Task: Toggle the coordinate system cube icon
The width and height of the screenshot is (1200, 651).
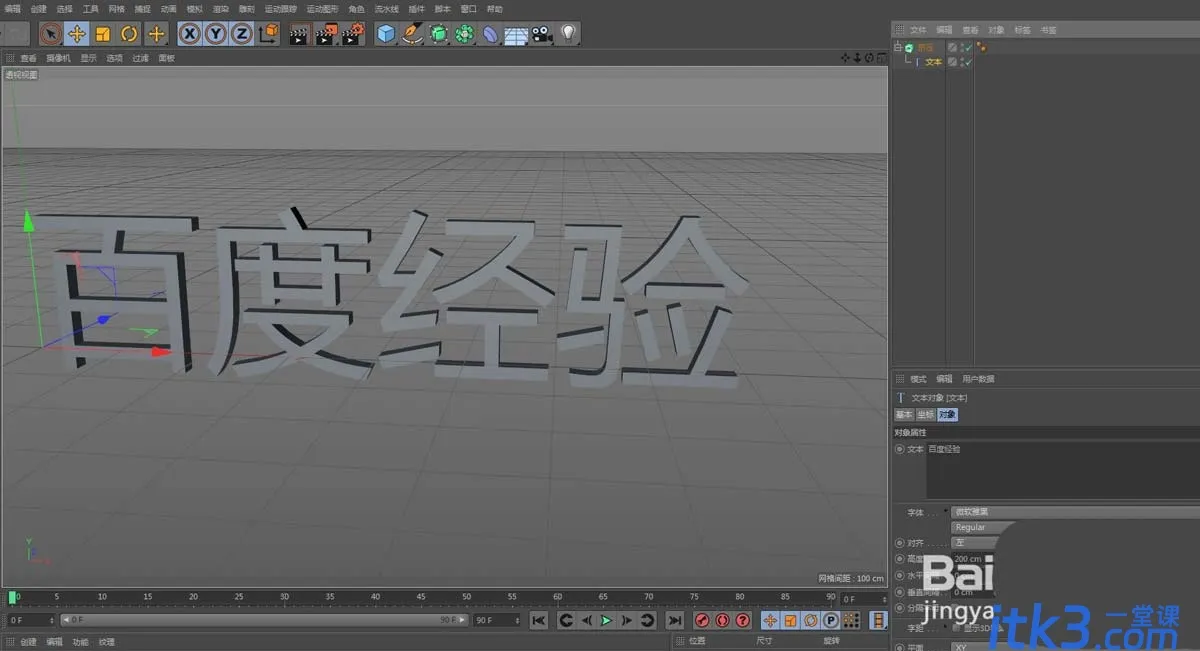Action: [x=268, y=34]
